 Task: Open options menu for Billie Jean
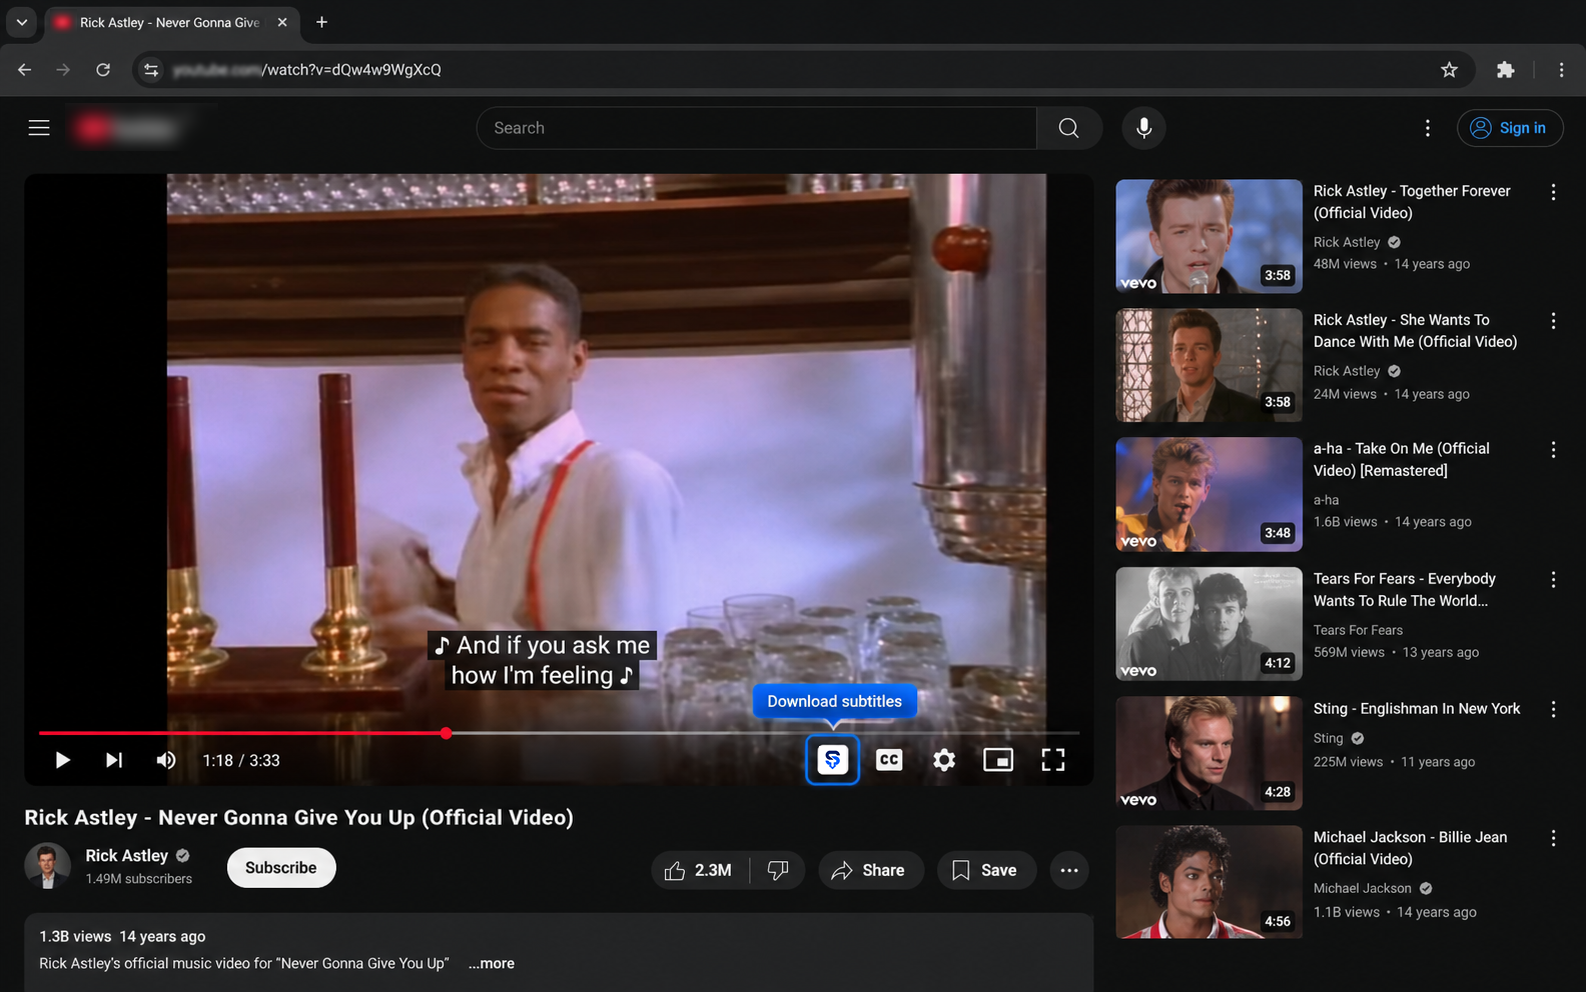point(1553,838)
